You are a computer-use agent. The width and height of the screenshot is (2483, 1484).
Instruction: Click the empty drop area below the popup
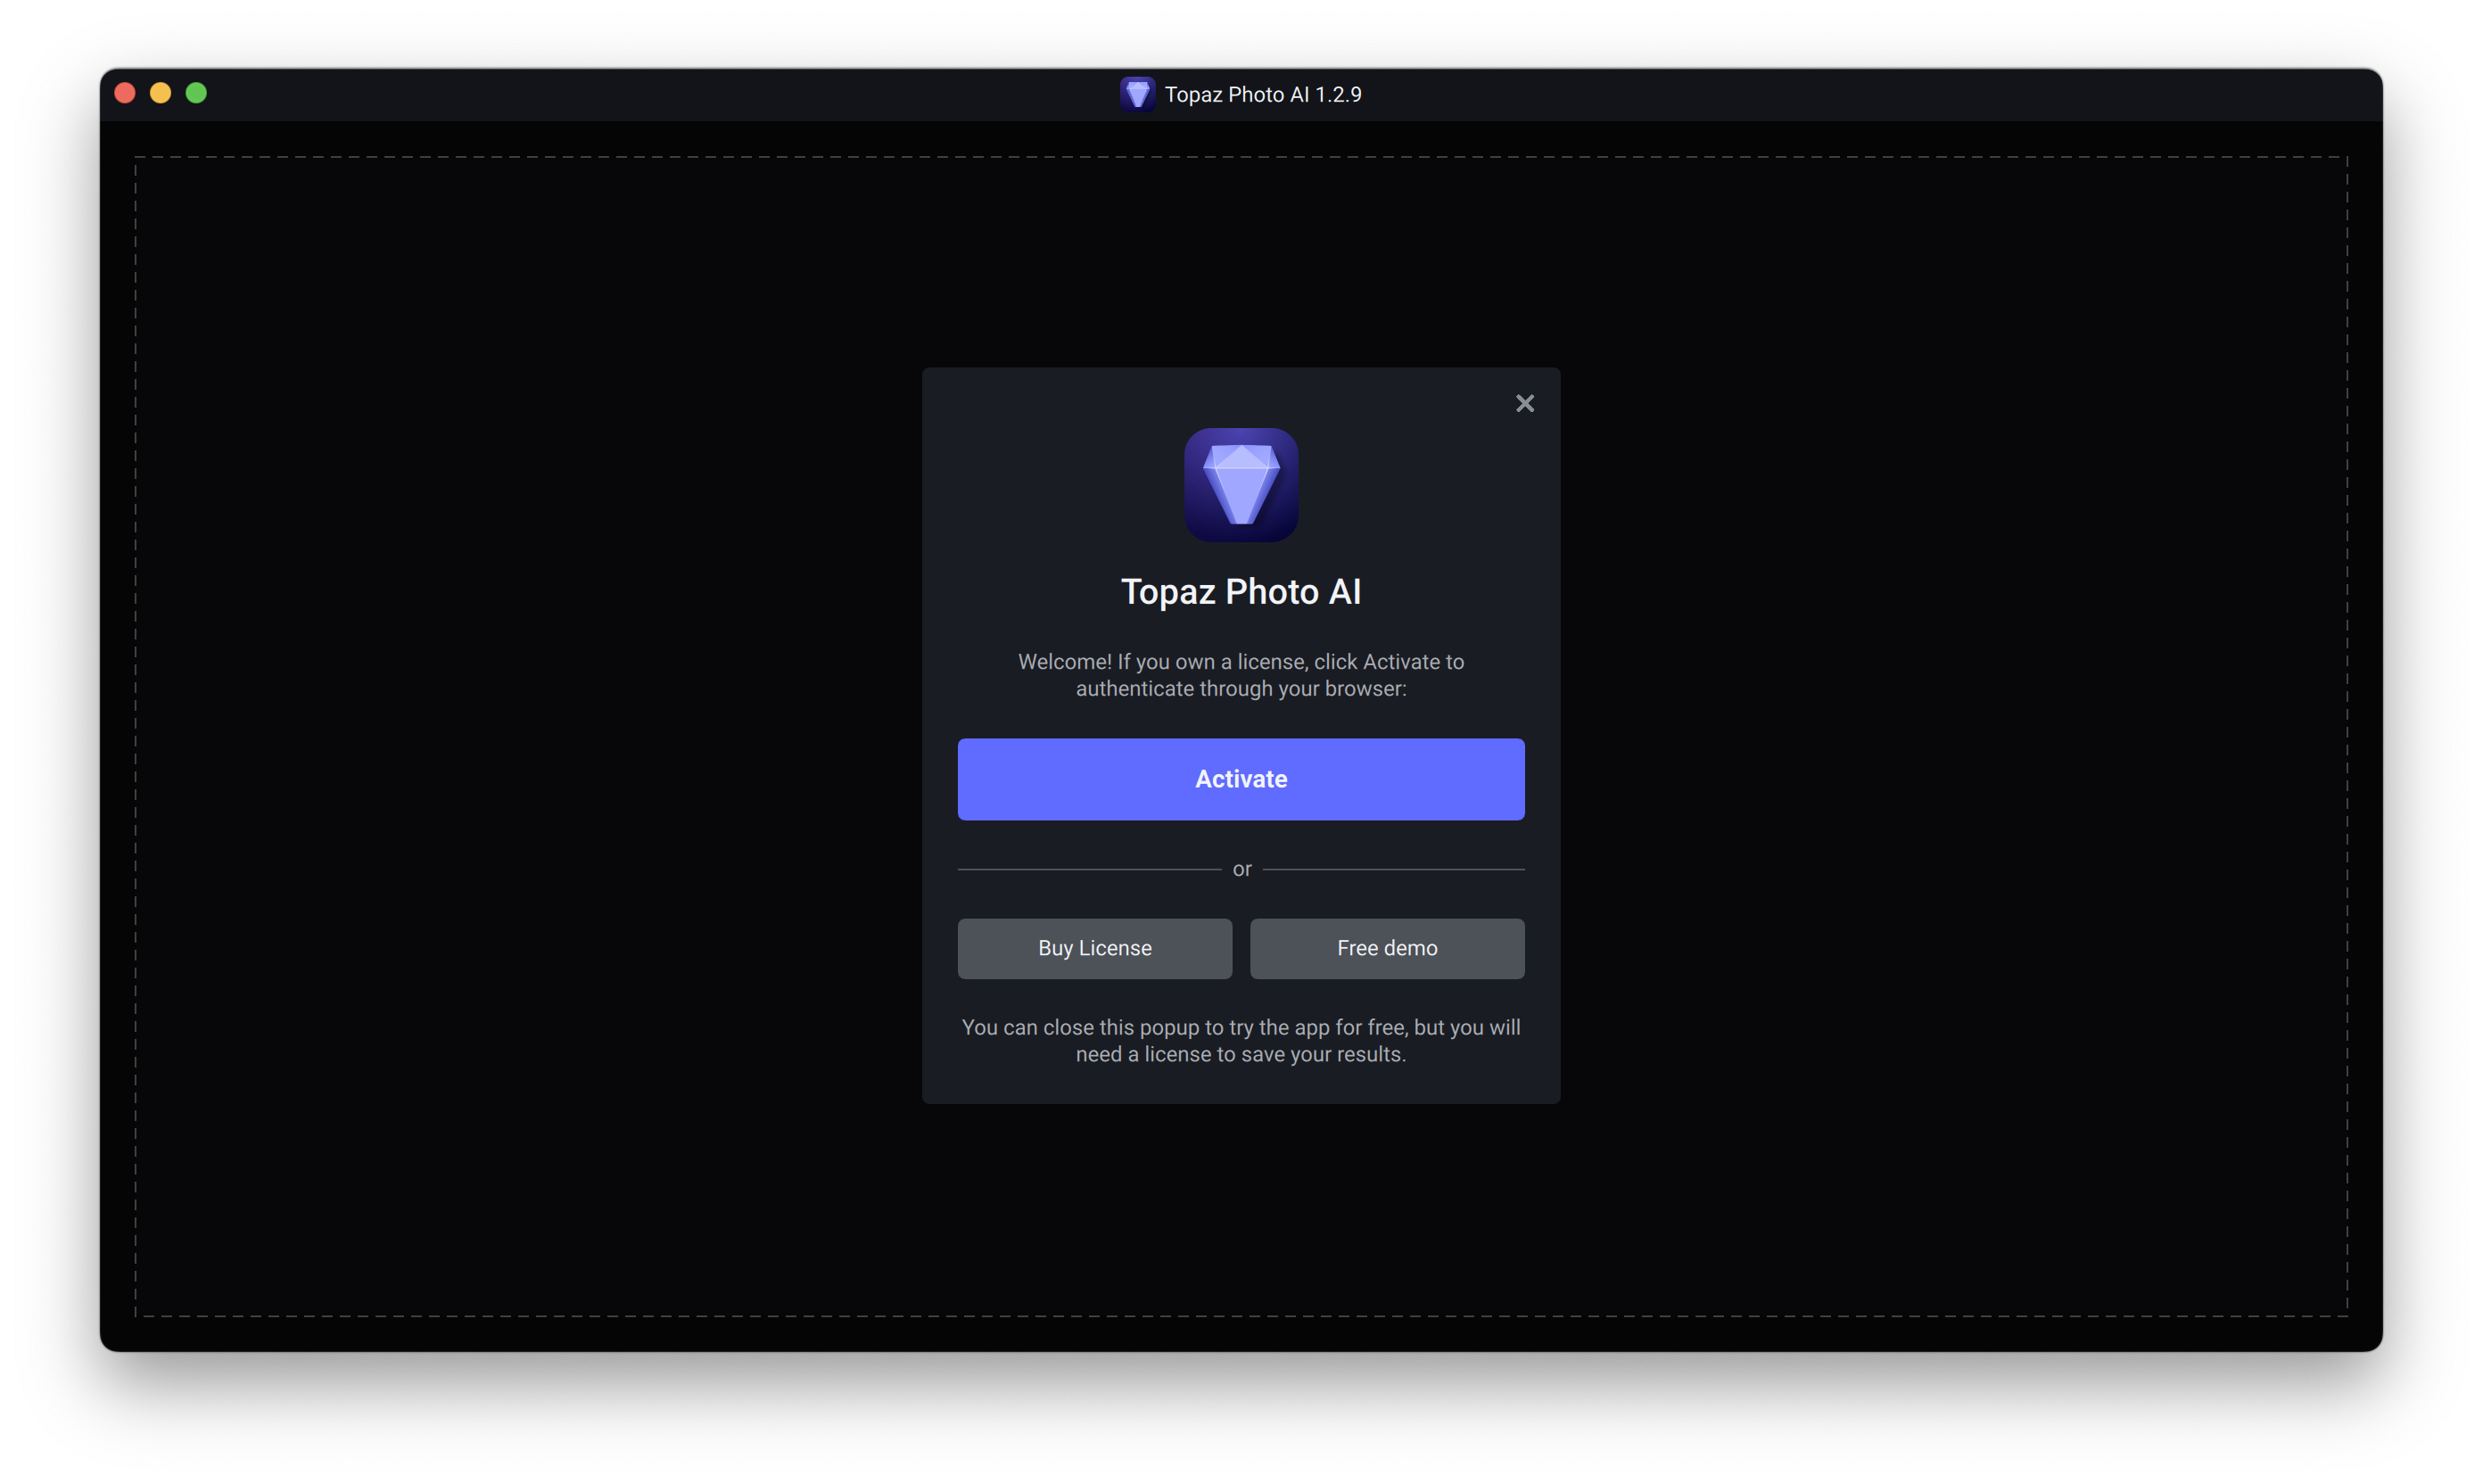click(x=1240, y=1210)
